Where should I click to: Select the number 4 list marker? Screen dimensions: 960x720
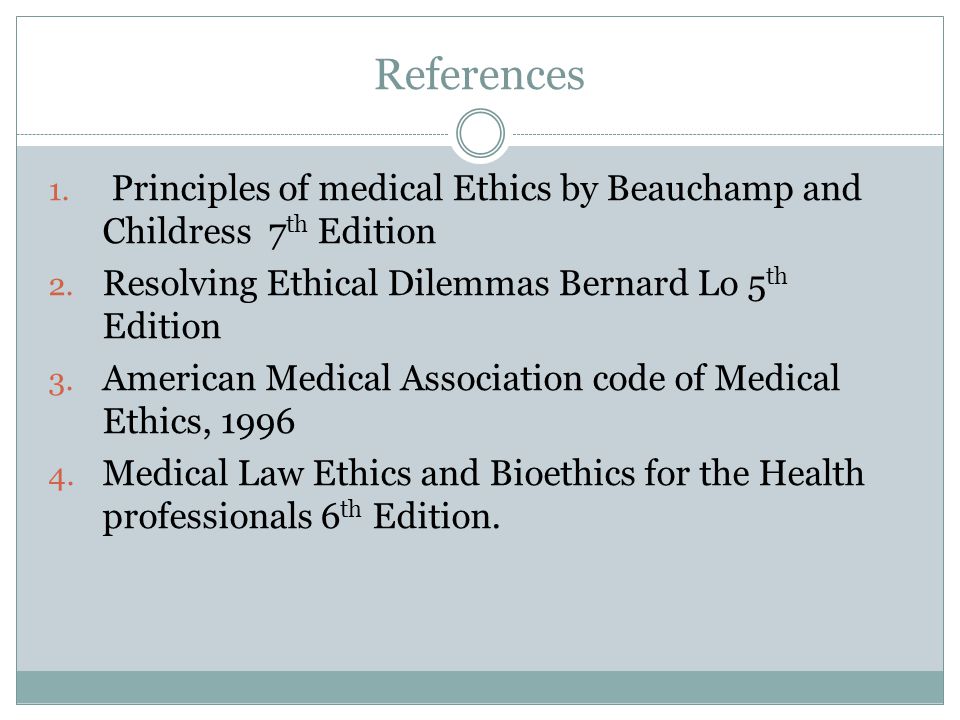pyautogui.click(x=61, y=478)
